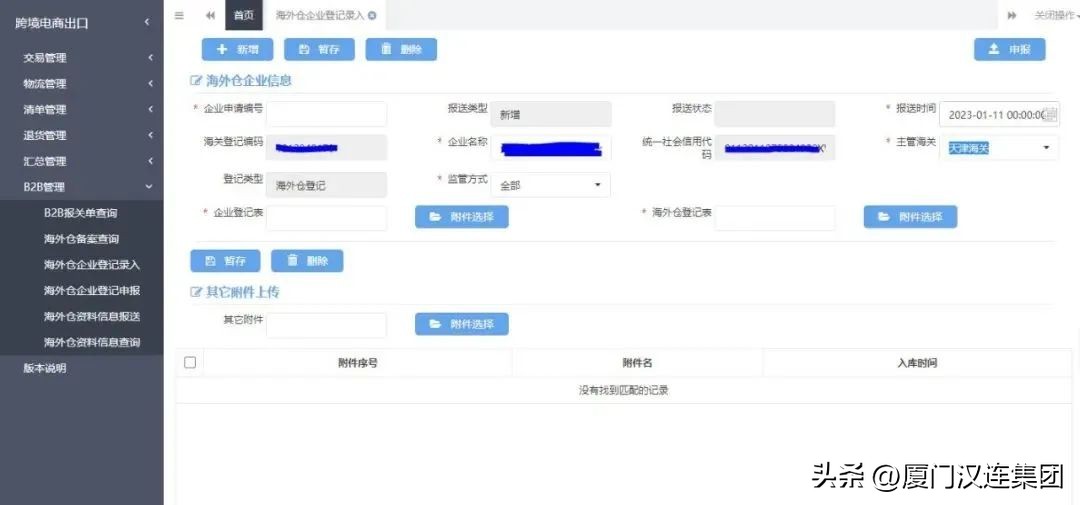This screenshot has height=505, width=1080.
Task: Open B2B报关单查询 menu item
Action: pos(82,213)
